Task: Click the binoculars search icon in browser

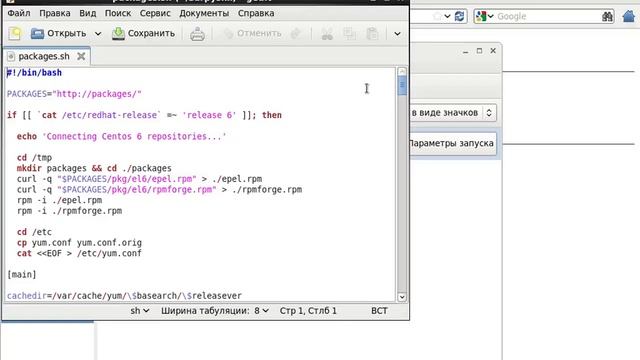Action: pyautogui.click(x=607, y=16)
